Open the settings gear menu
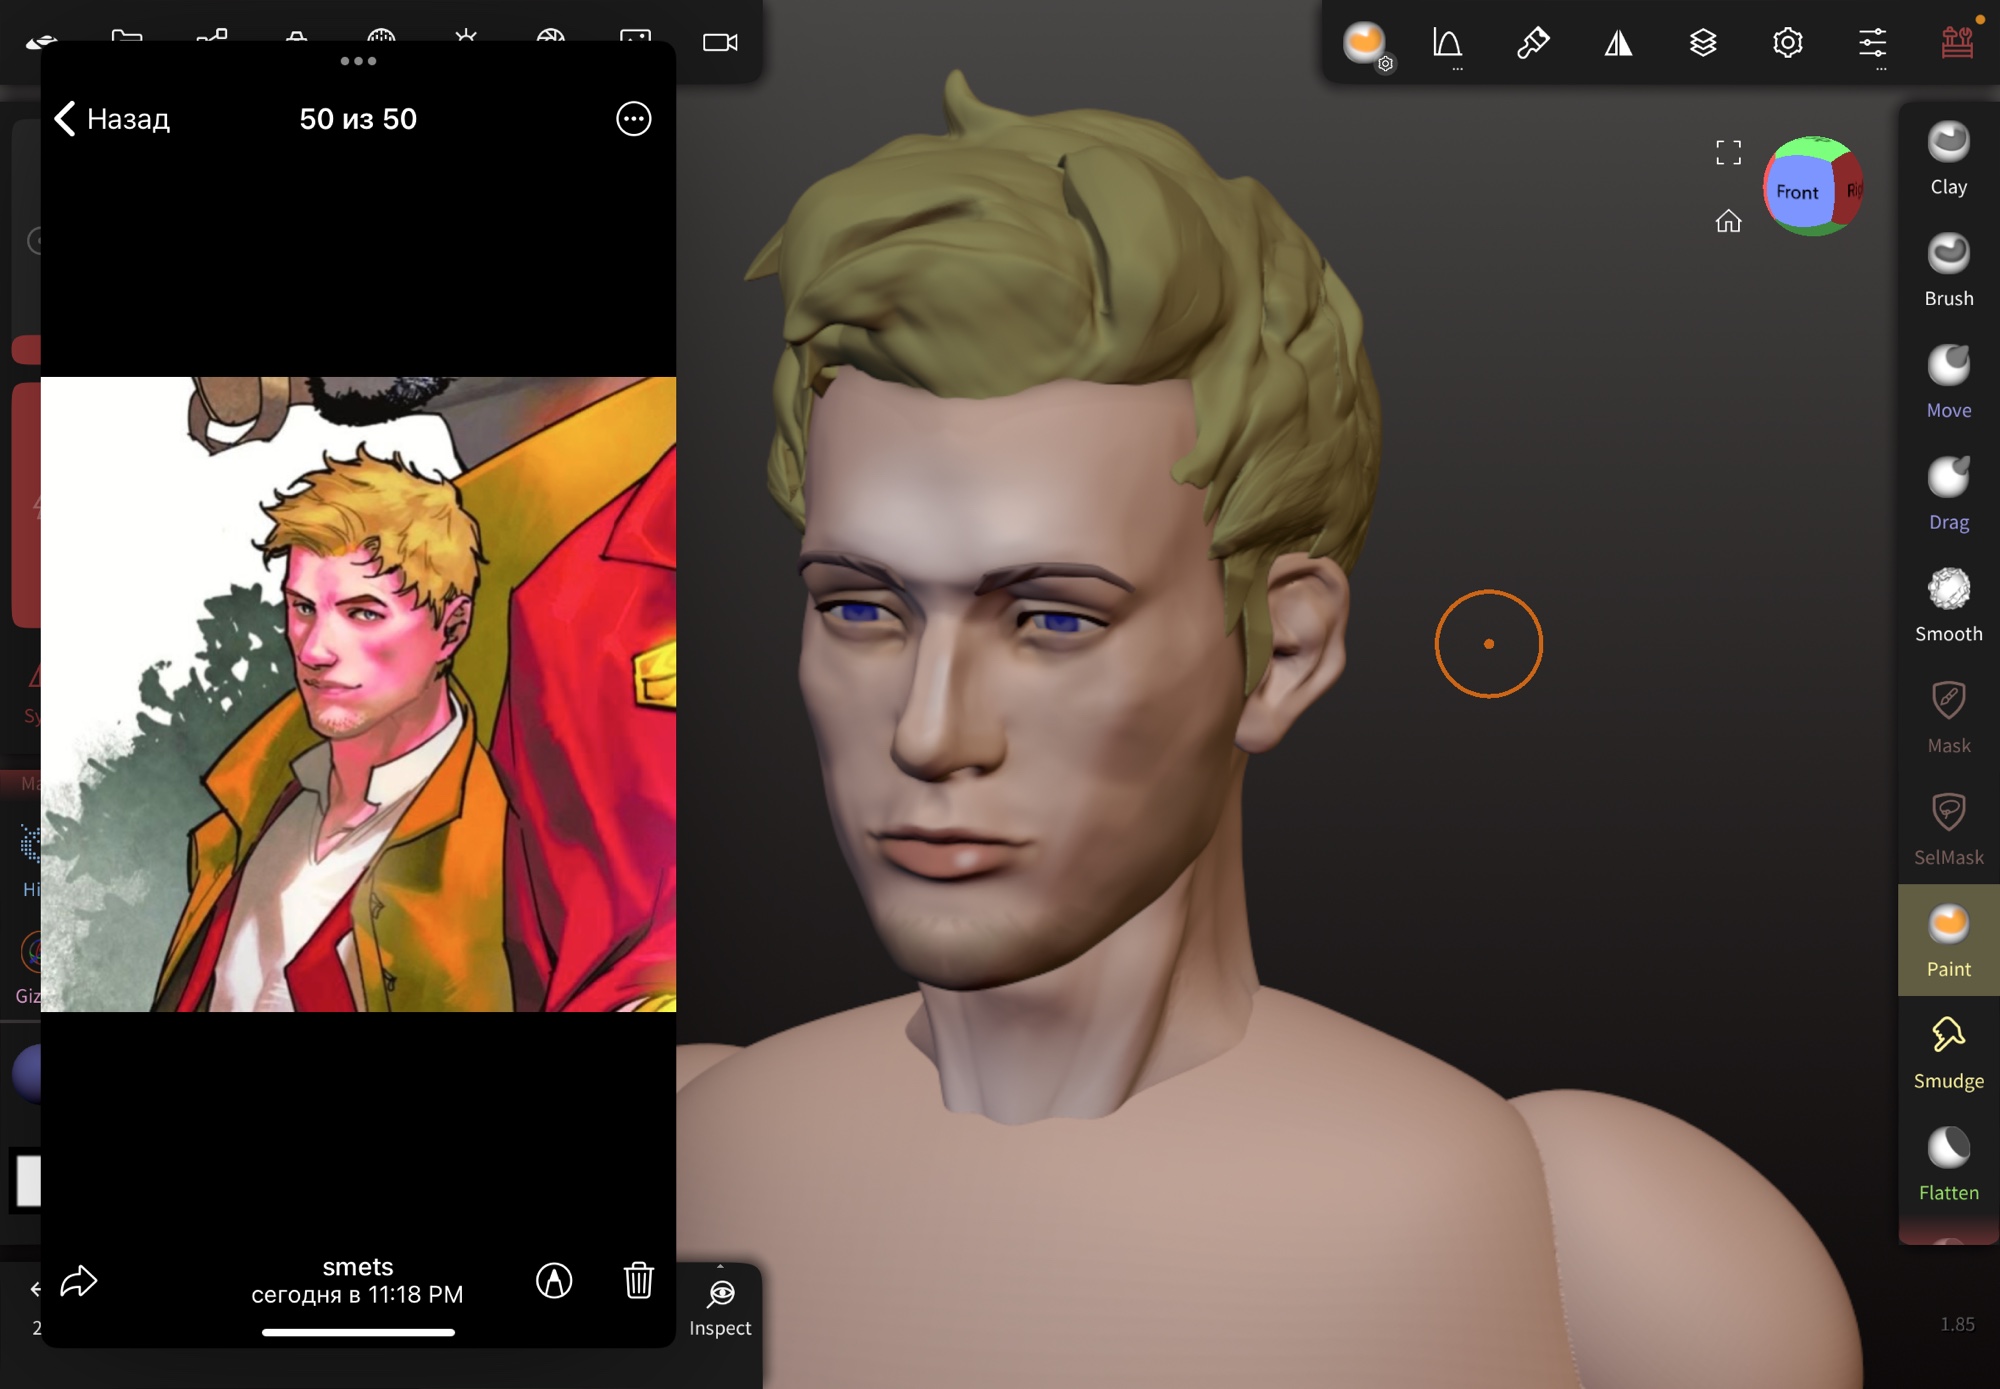This screenshot has height=1389, width=2000. [1787, 43]
